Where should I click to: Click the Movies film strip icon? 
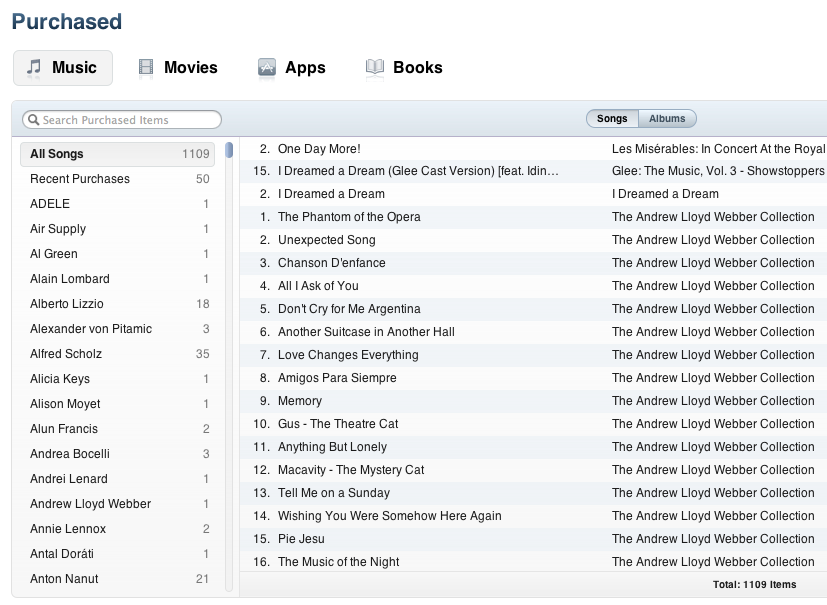146,68
